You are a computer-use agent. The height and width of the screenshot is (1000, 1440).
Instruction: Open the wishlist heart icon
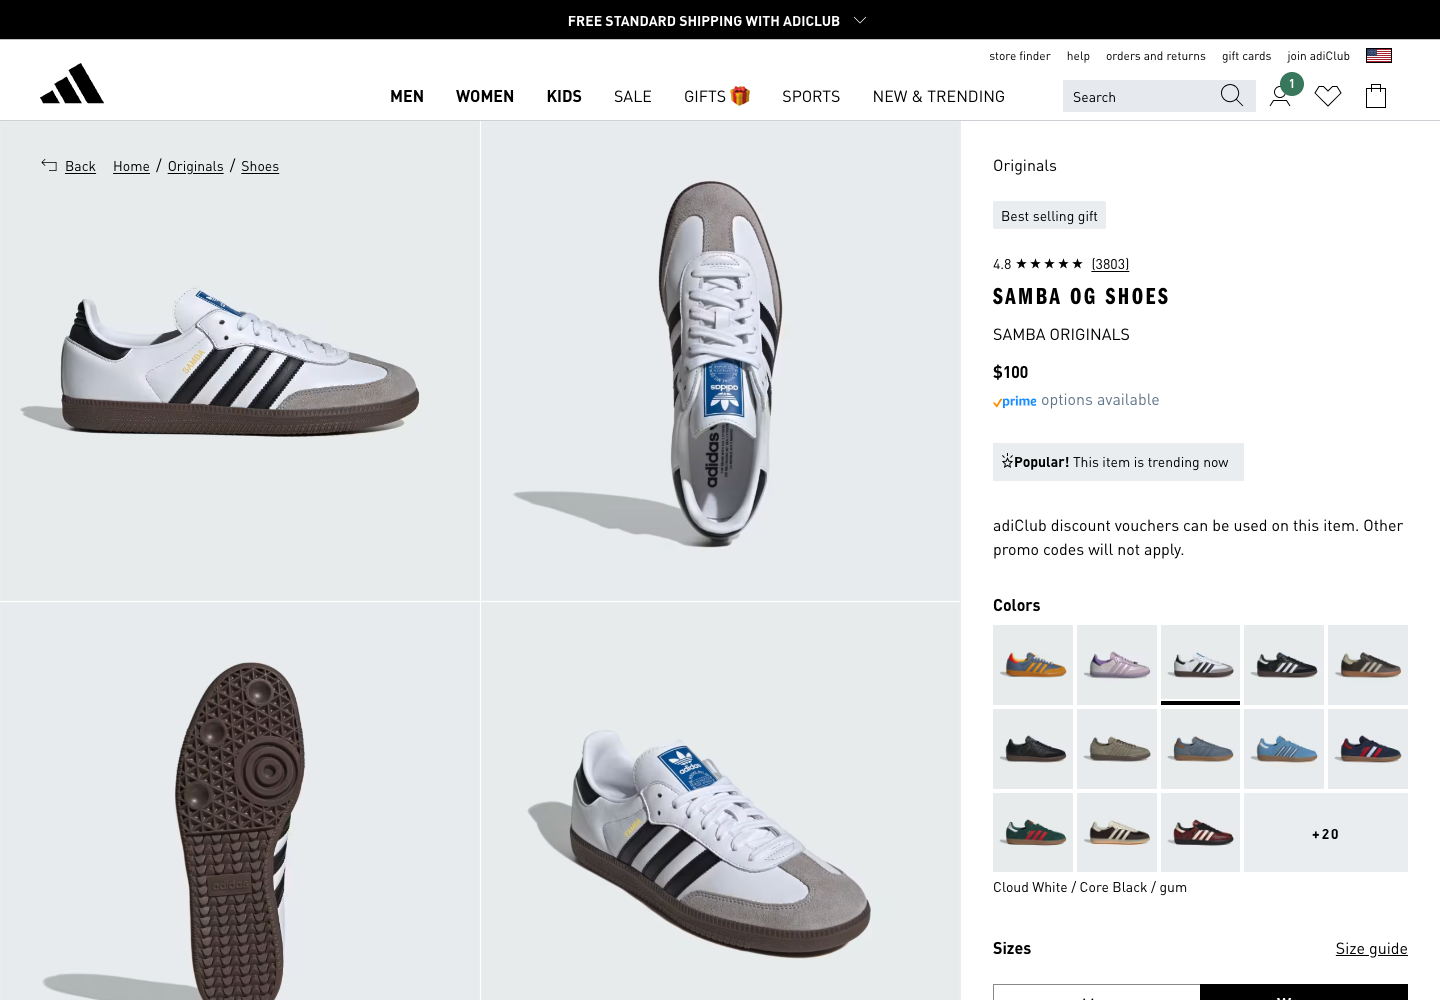pos(1328,96)
